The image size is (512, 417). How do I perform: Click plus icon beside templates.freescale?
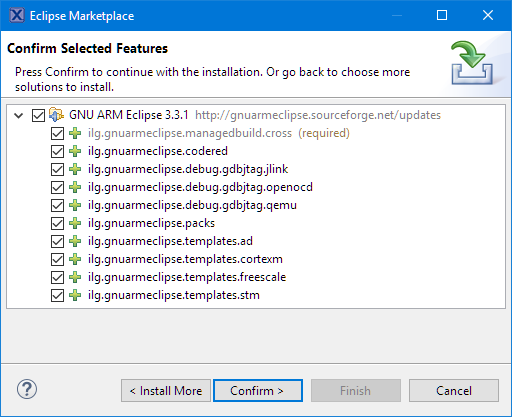(75, 277)
